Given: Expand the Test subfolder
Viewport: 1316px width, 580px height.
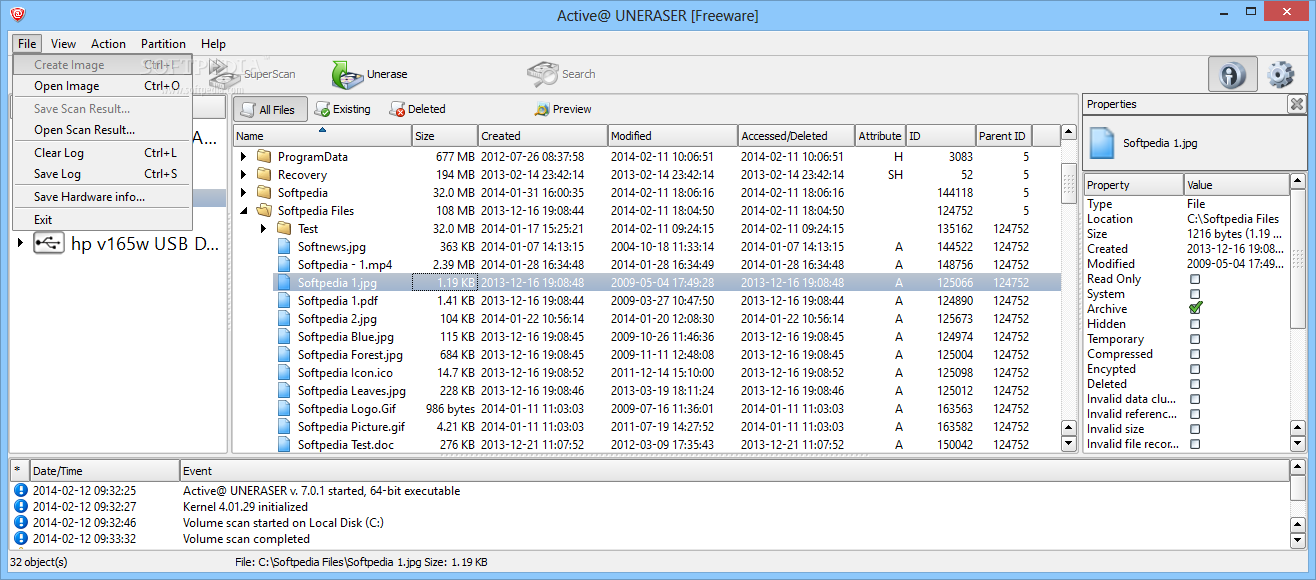Looking at the screenshot, I should (263, 229).
